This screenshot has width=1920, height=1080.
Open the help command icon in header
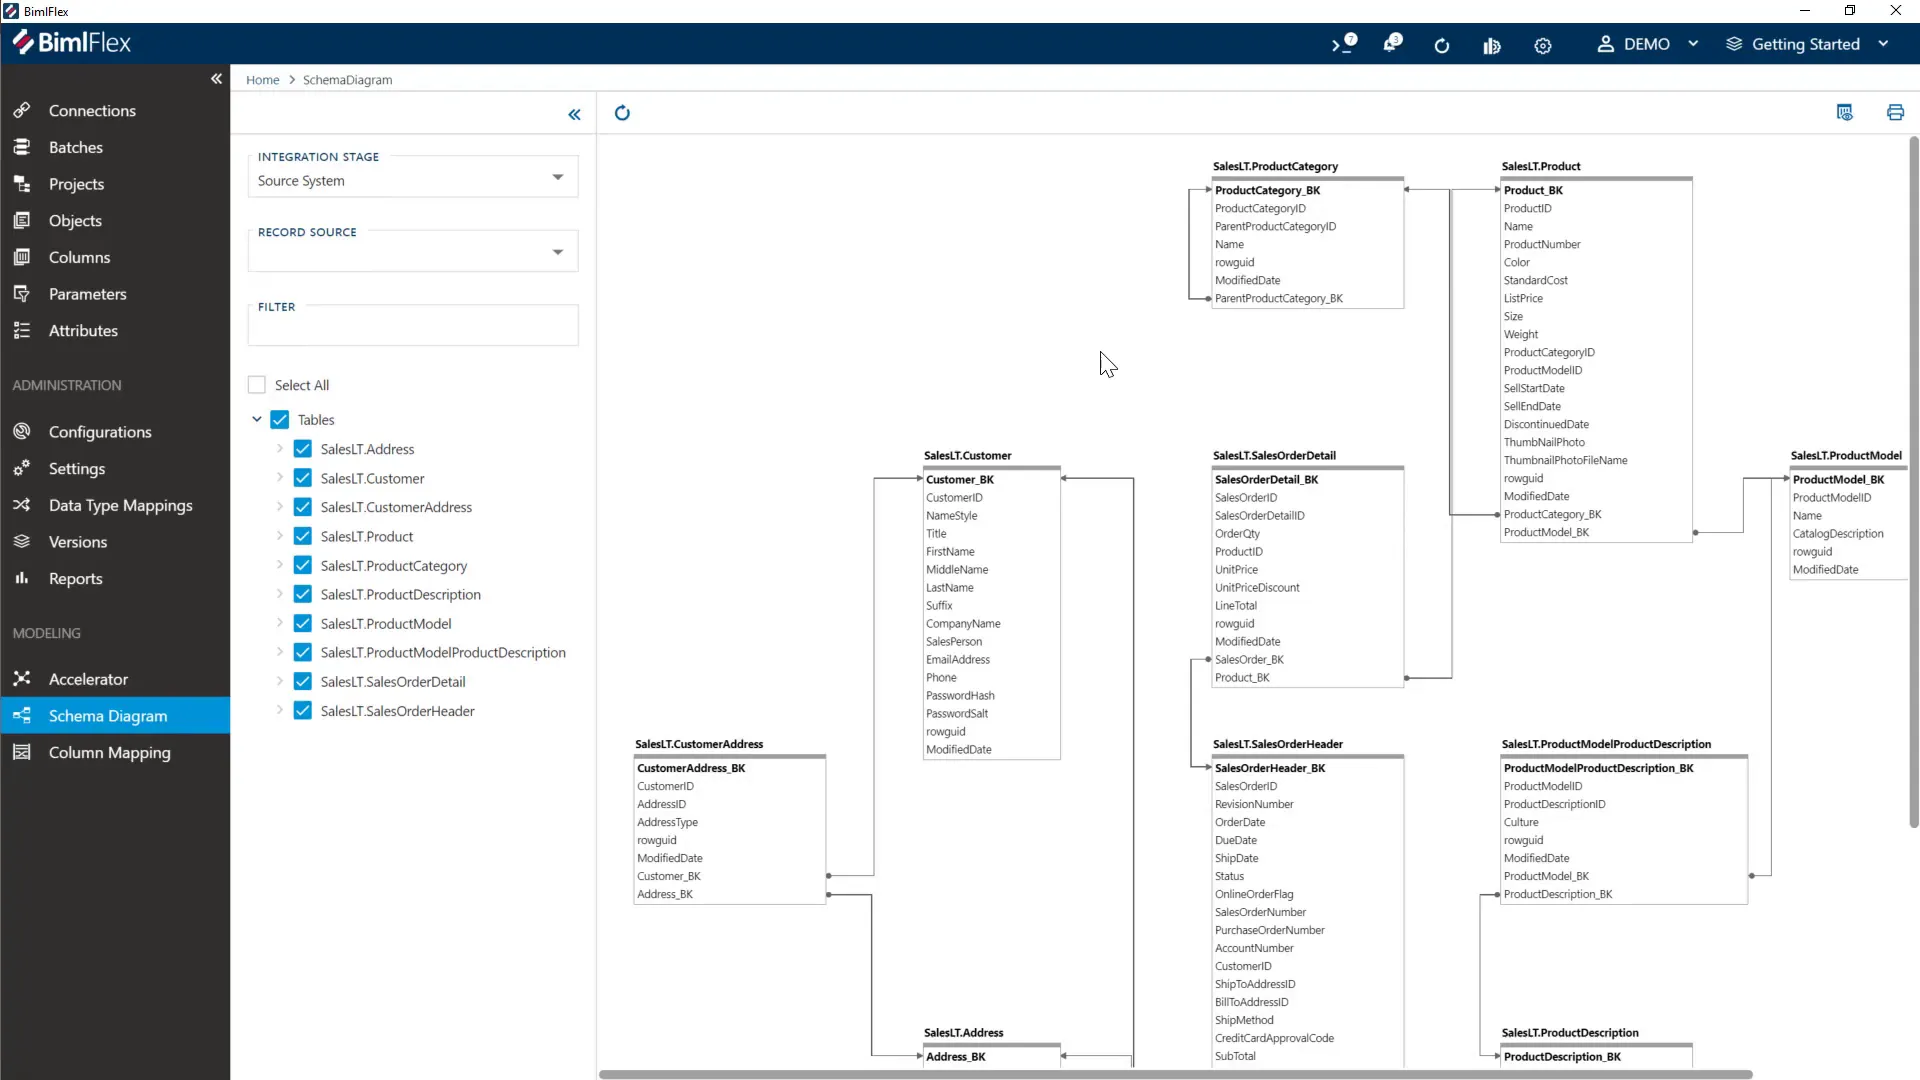tap(1344, 44)
